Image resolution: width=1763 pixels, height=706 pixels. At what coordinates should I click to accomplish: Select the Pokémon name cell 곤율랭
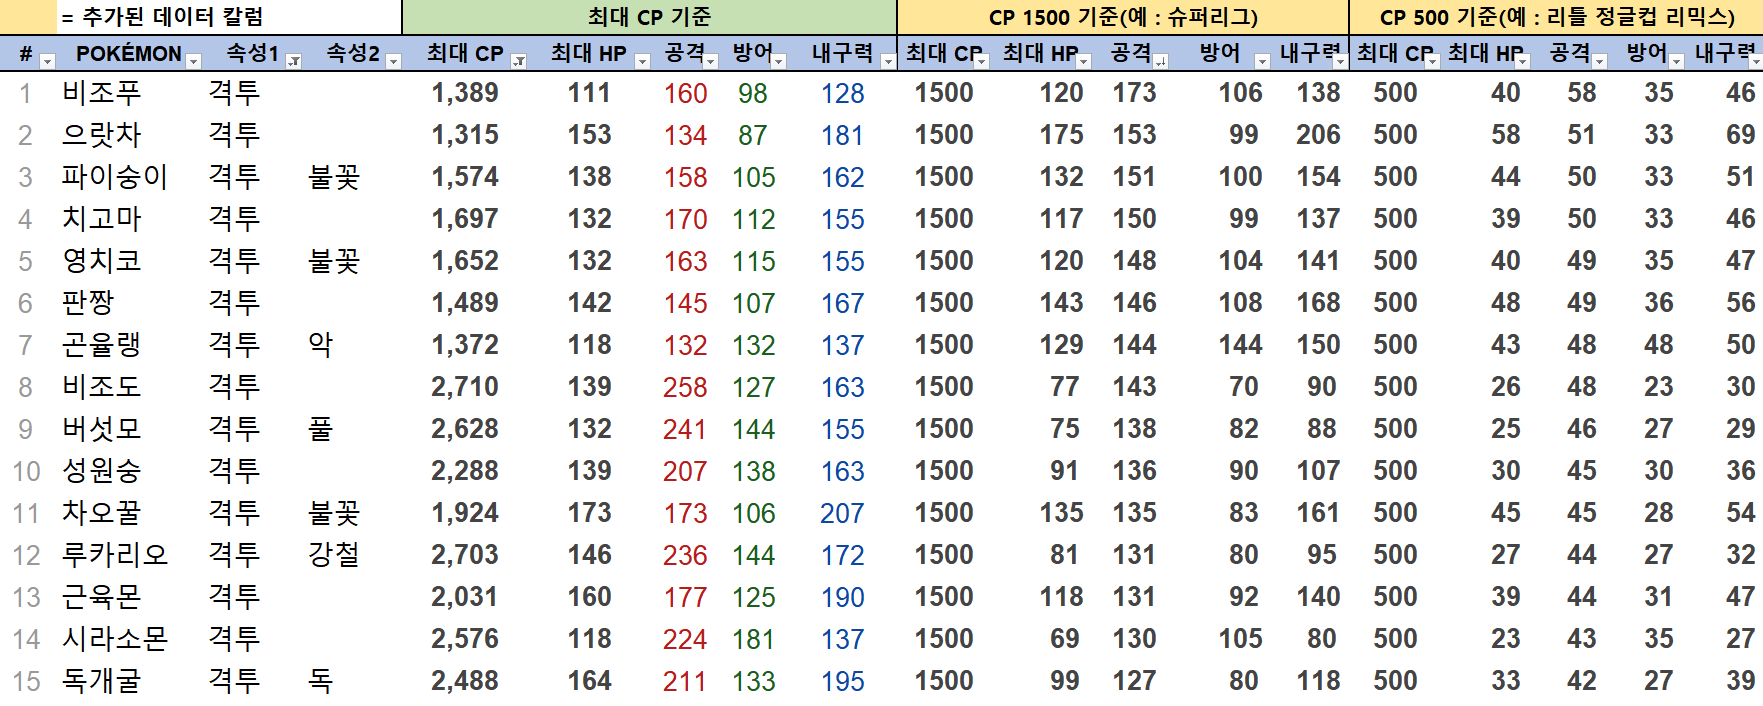click(x=102, y=345)
